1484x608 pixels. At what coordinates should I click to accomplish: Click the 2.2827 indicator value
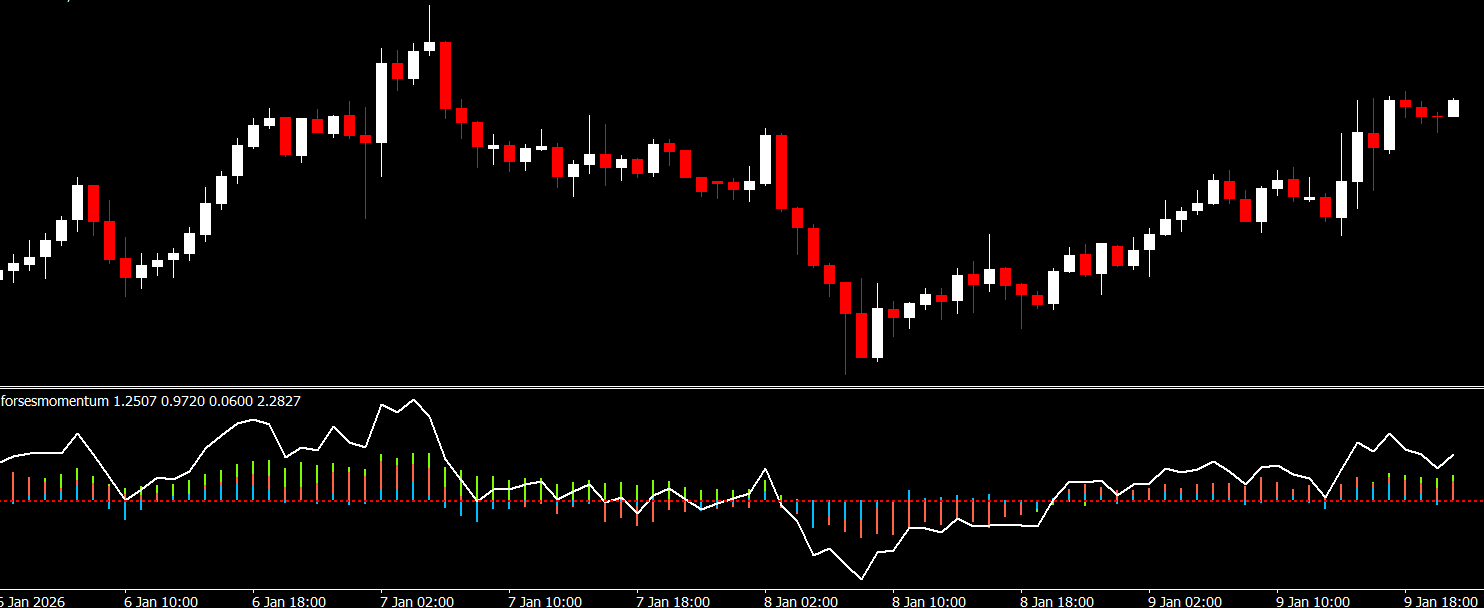[278, 401]
